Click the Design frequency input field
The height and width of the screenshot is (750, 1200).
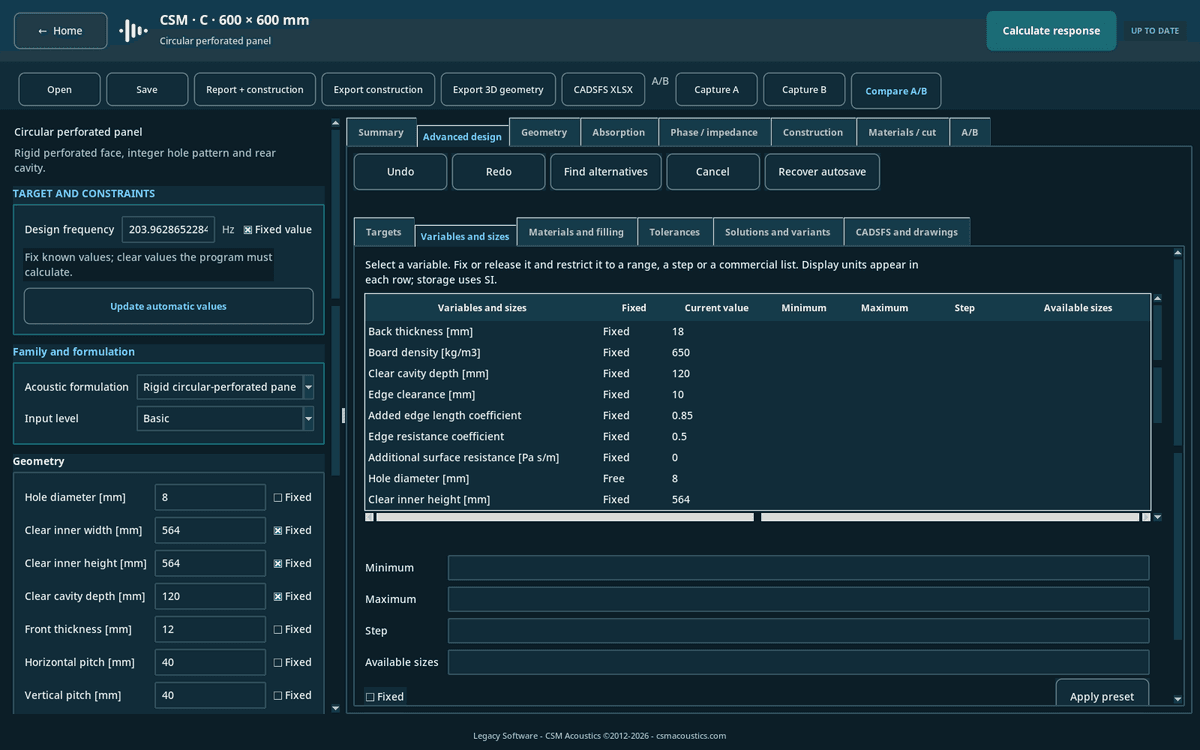(x=168, y=230)
